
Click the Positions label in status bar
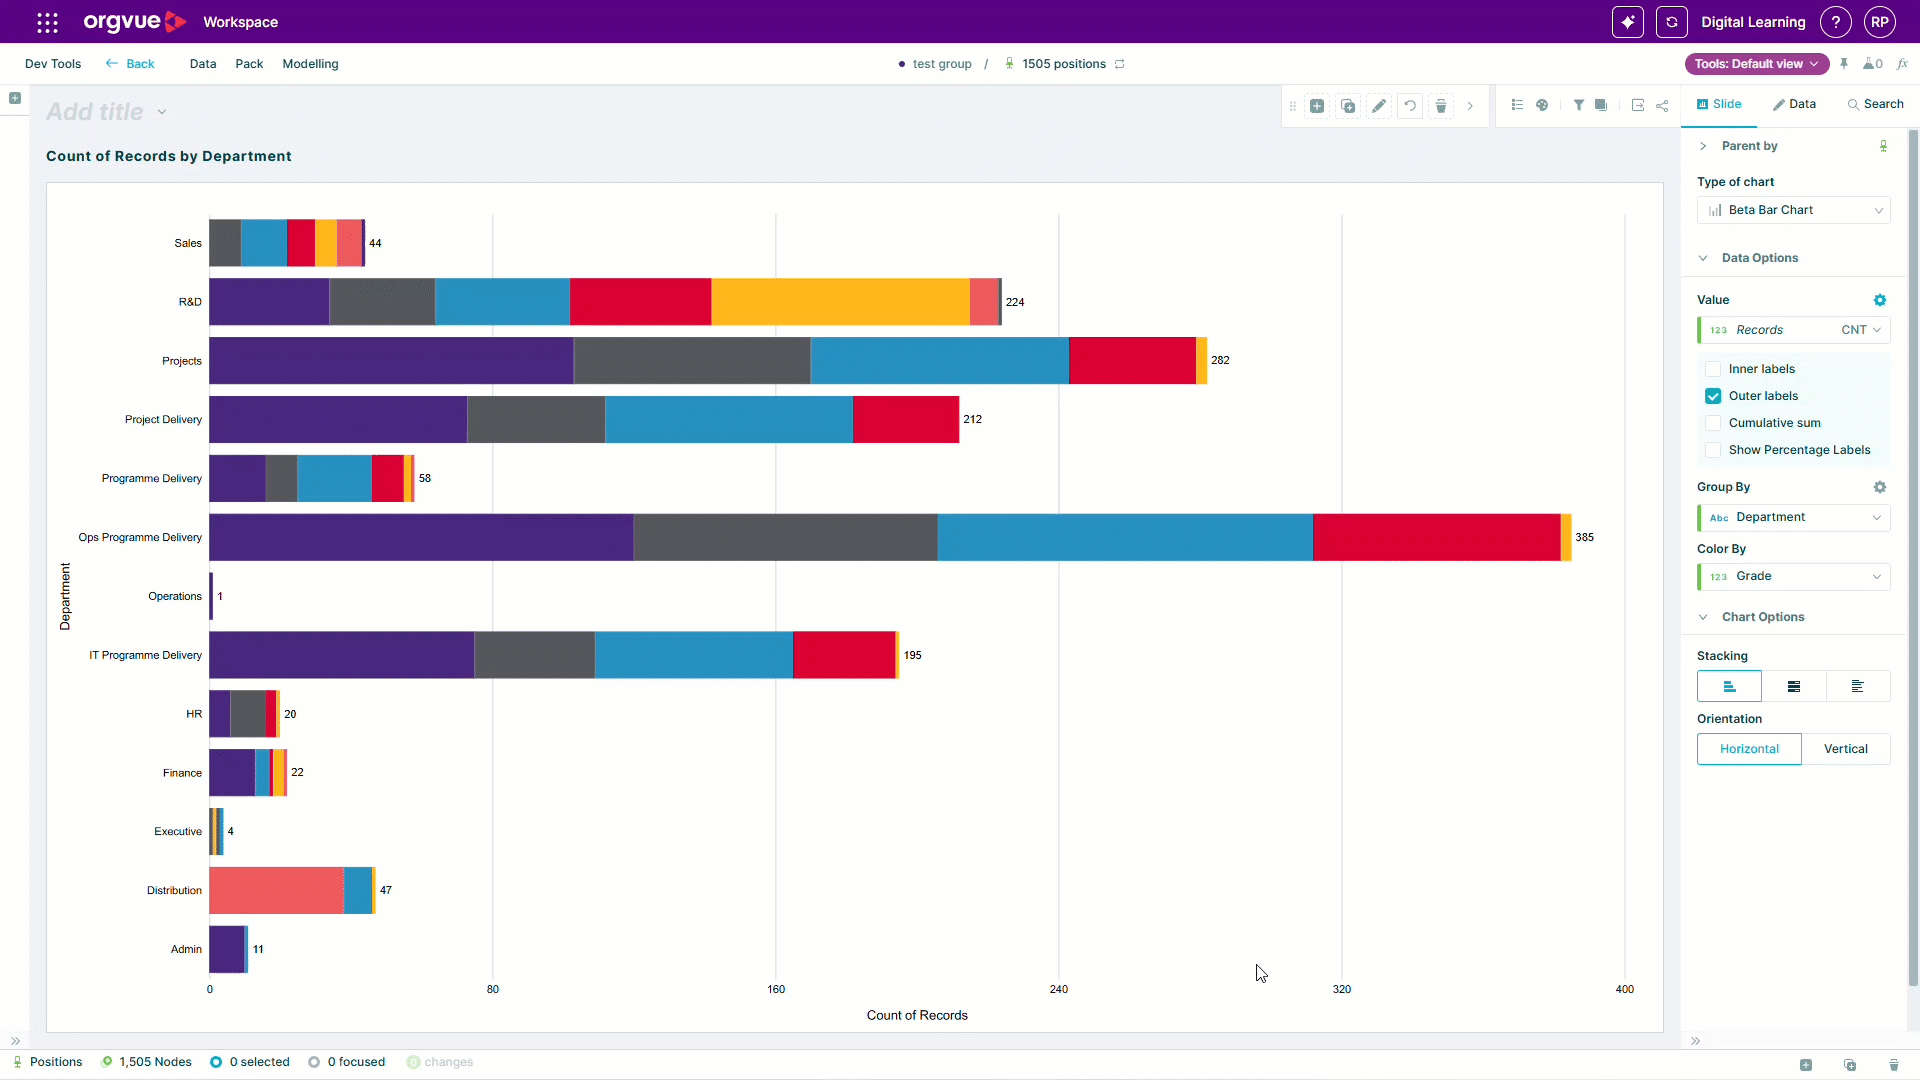(x=56, y=1062)
